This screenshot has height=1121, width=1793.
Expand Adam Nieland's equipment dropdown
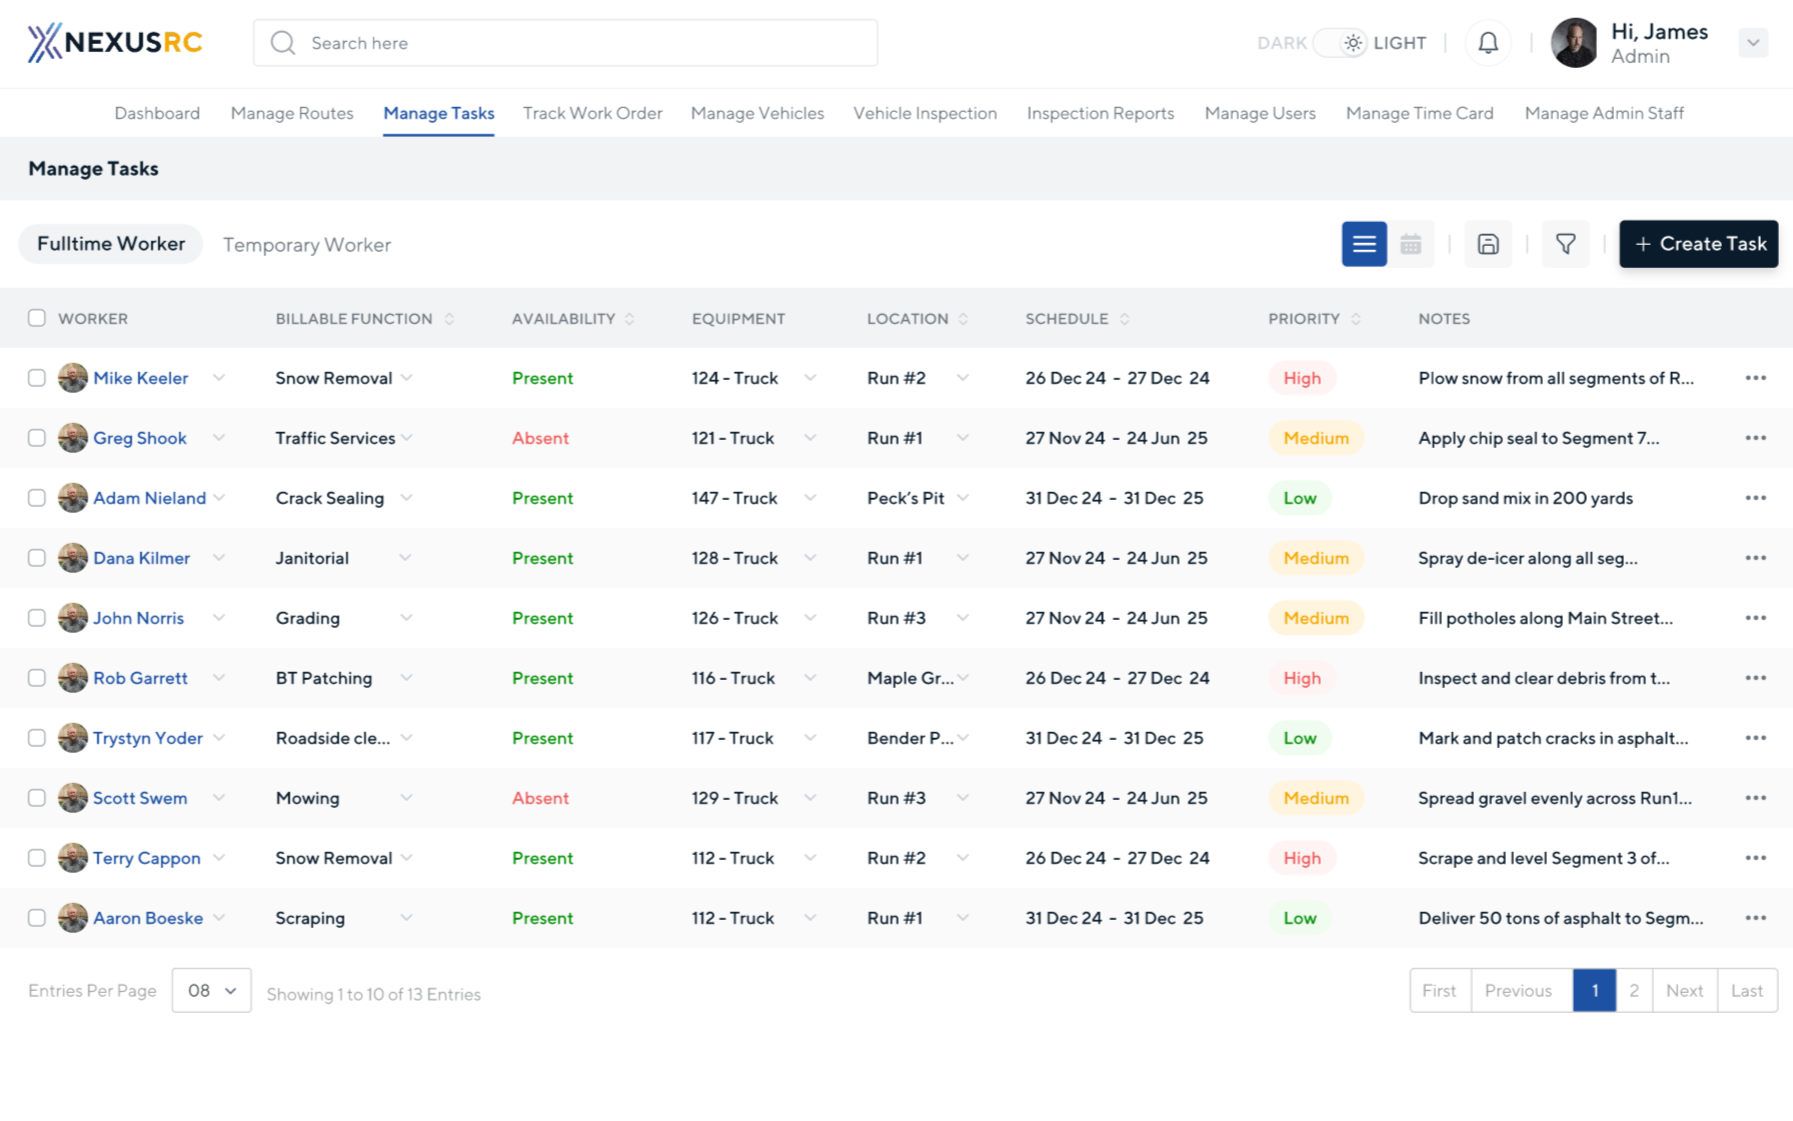(x=809, y=498)
